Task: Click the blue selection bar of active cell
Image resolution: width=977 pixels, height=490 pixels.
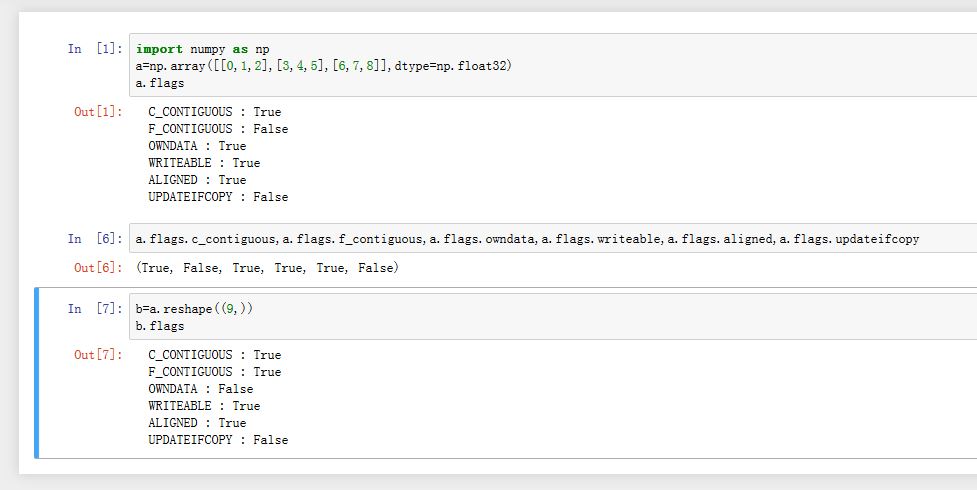Action: (x=37, y=372)
